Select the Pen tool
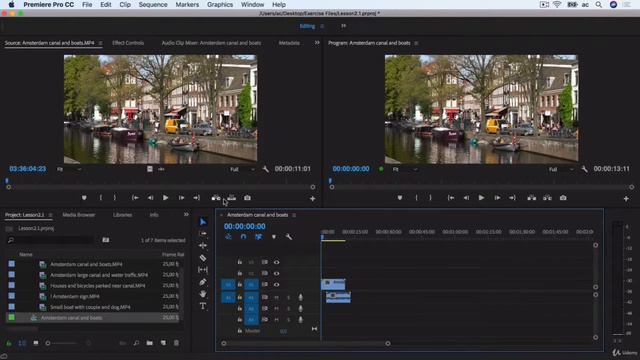Image resolution: width=640 pixels, height=360 pixels. click(x=203, y=282)
